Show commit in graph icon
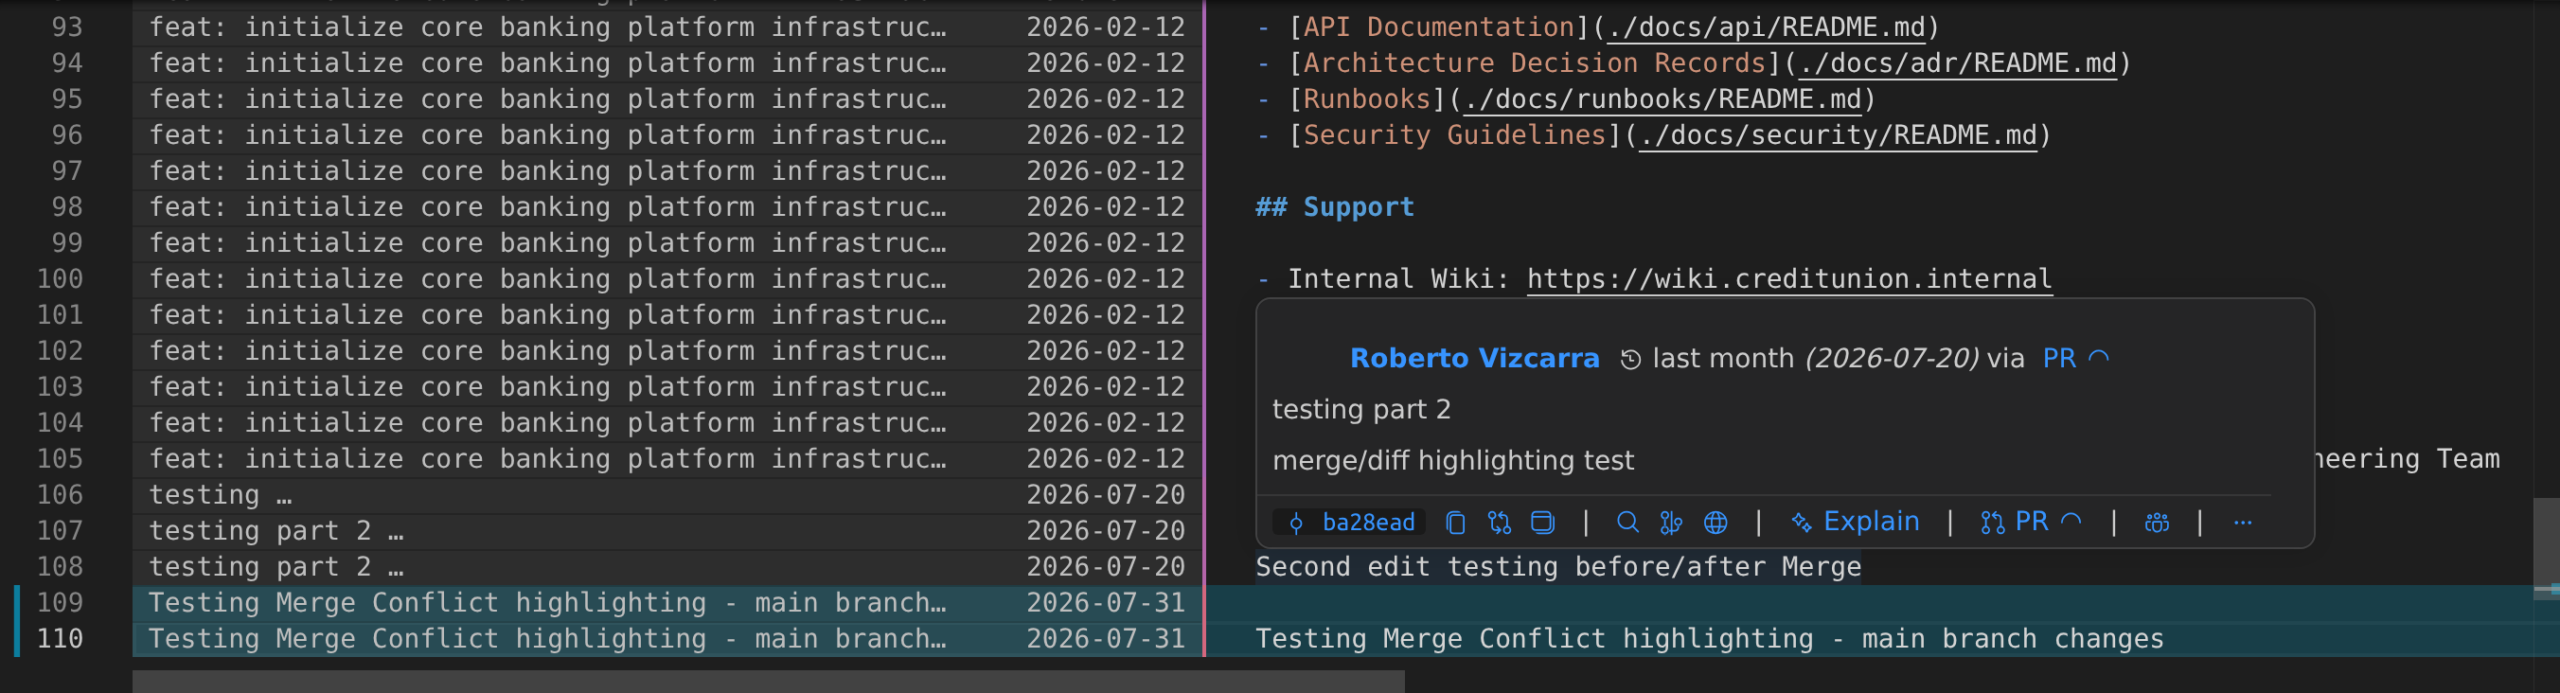Image resolution: width=2560 pixels, height=693 pixels. [1671, 522]
